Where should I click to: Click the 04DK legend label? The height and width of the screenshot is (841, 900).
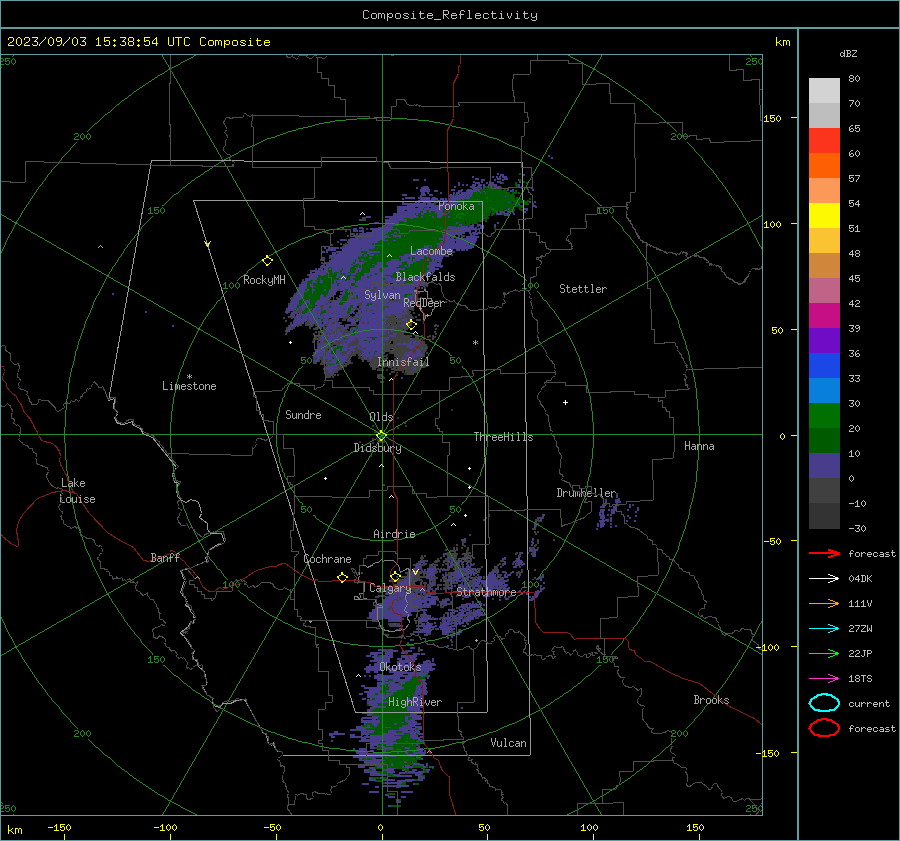click(860, 579)
